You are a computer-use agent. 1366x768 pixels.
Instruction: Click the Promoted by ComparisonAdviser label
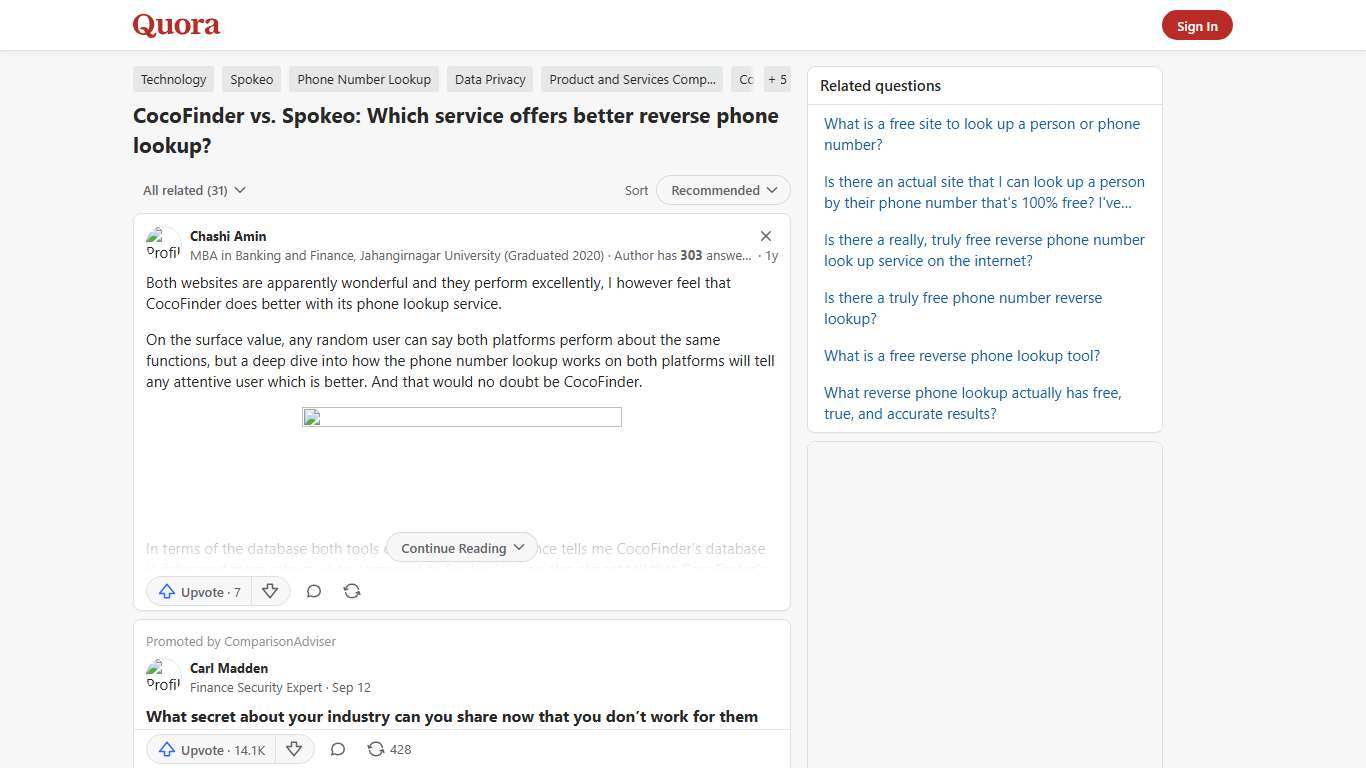point(241,641)
